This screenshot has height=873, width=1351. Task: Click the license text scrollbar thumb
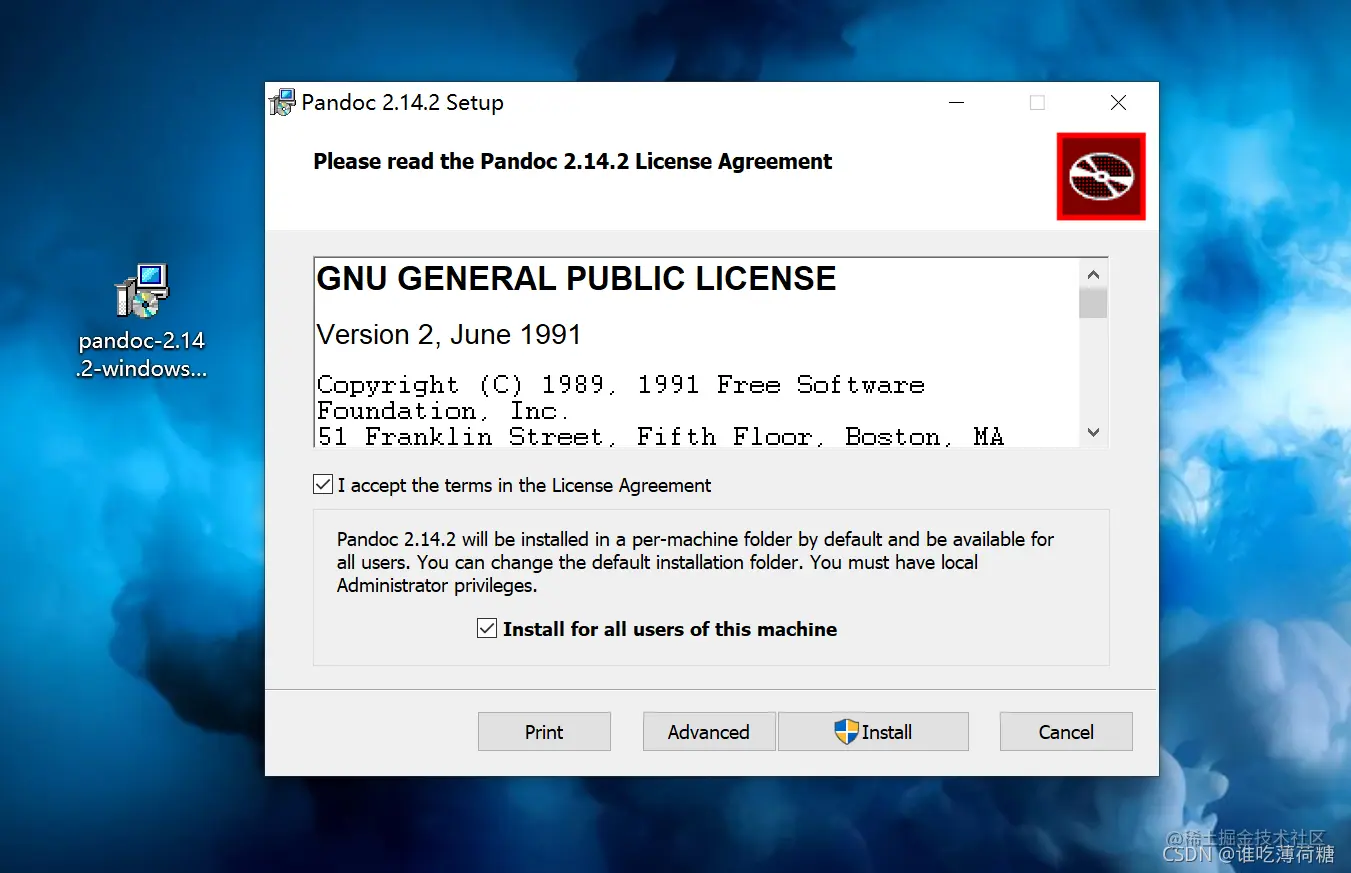1093,303
